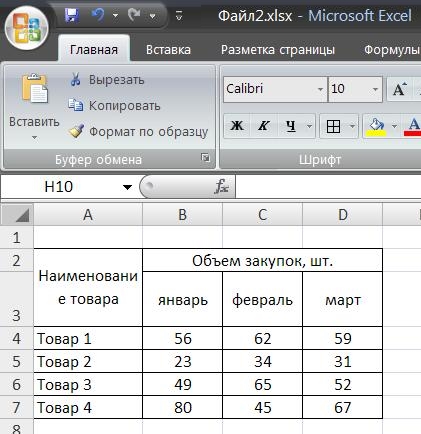This screenshot has height=434, width=421.
Task: Toggle italic К formatting
Action: (264, 126)
